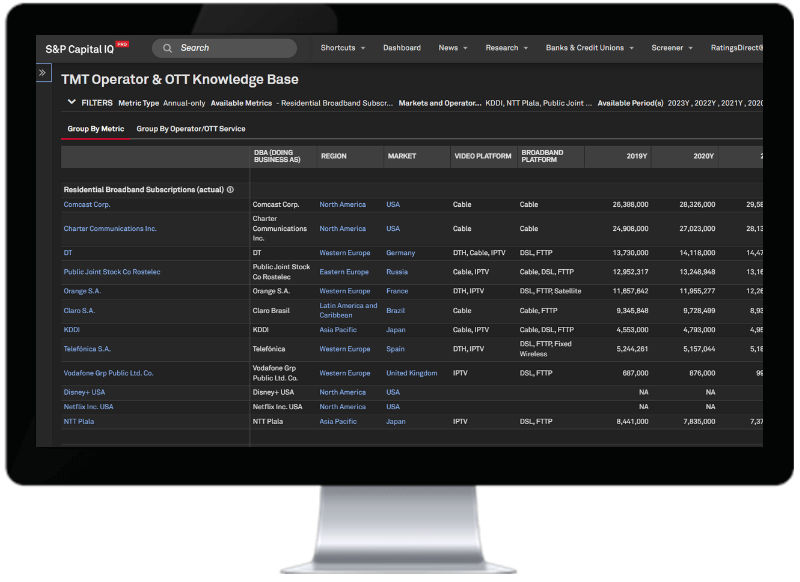Open the Claro S.A. link
The image size is (800, 582).
(79, 311)
